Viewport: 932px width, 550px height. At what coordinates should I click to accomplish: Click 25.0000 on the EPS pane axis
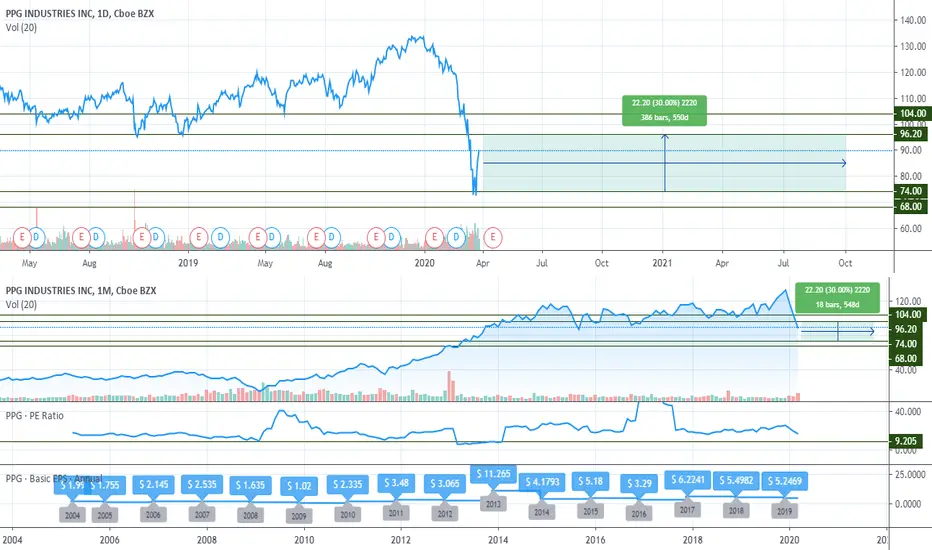pos(911,474)
